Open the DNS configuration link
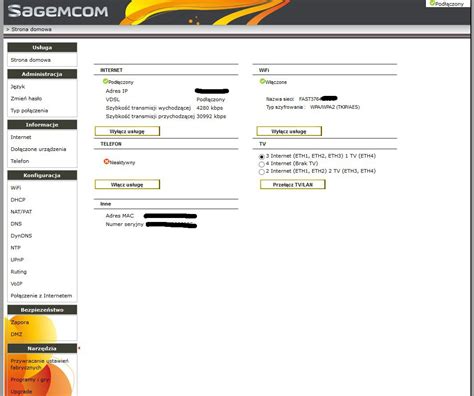 16,224
